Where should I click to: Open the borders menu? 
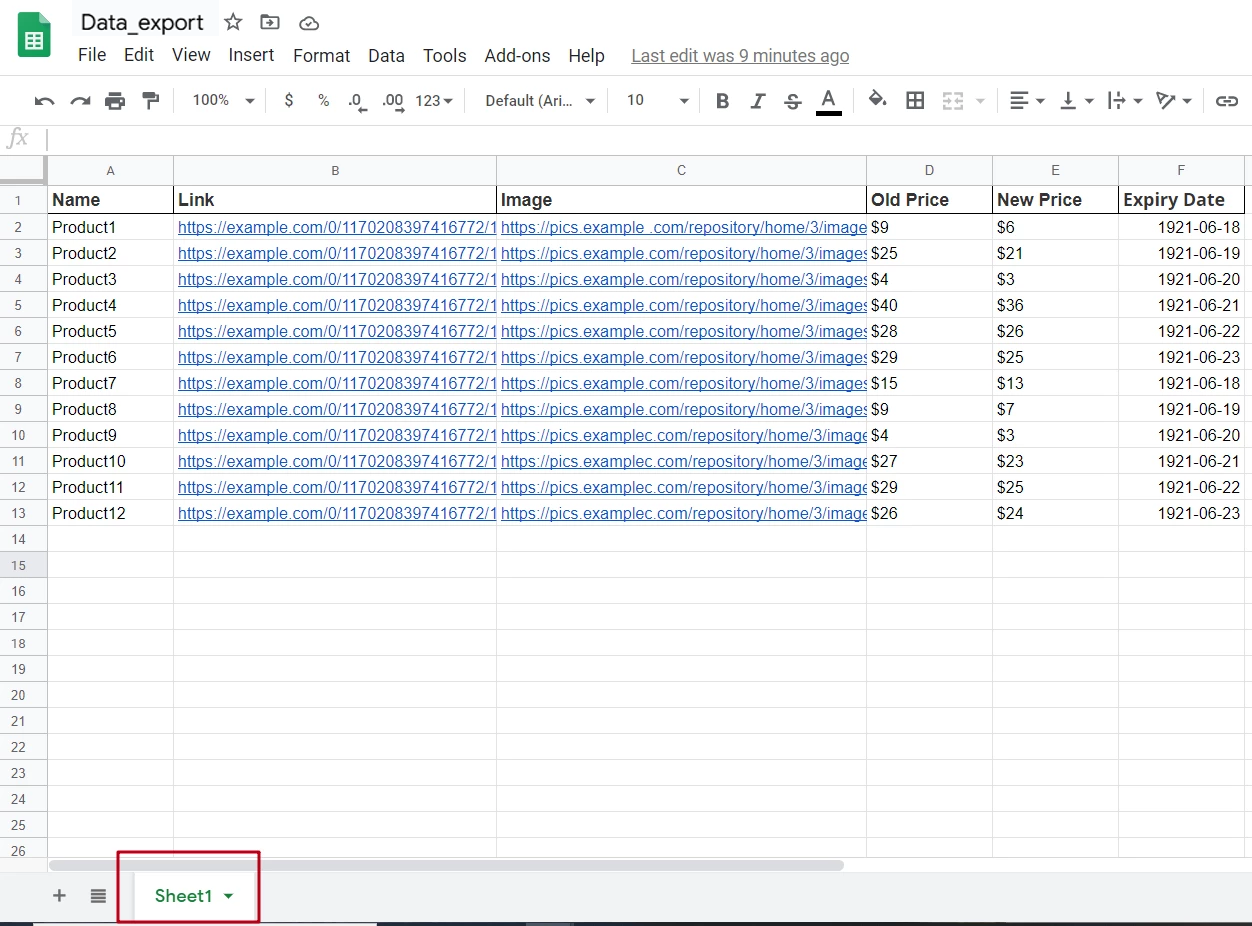(915, 100)
